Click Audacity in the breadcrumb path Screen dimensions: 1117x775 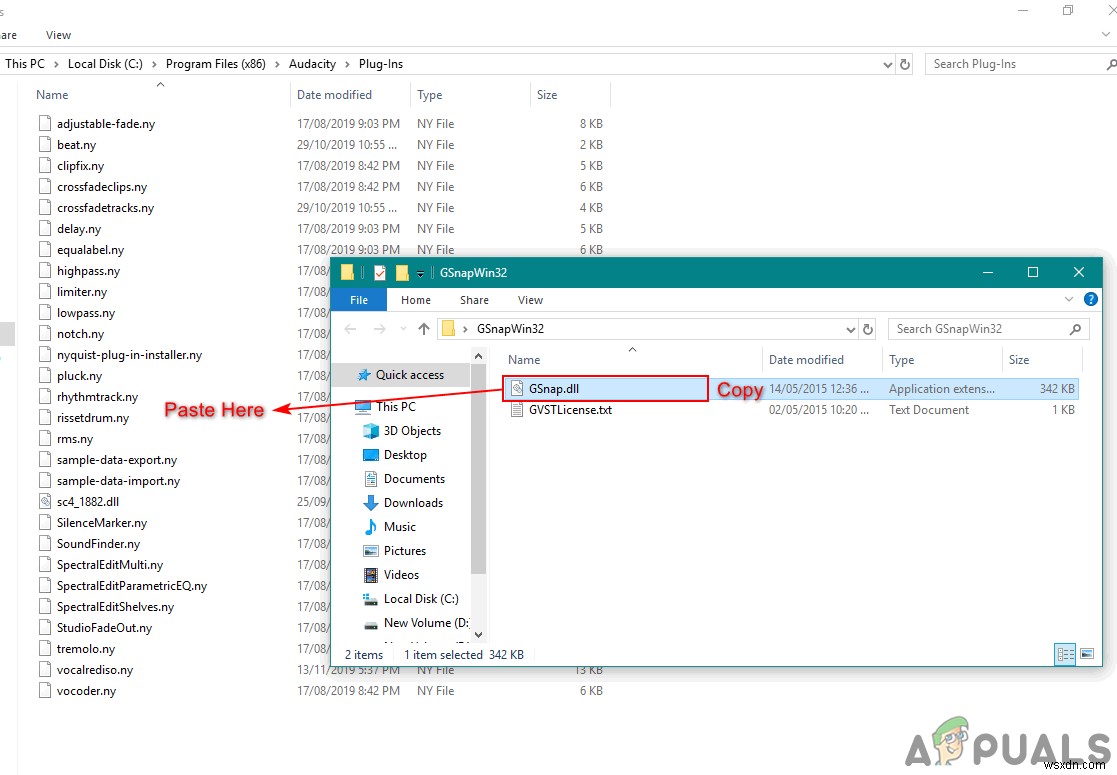312,63
